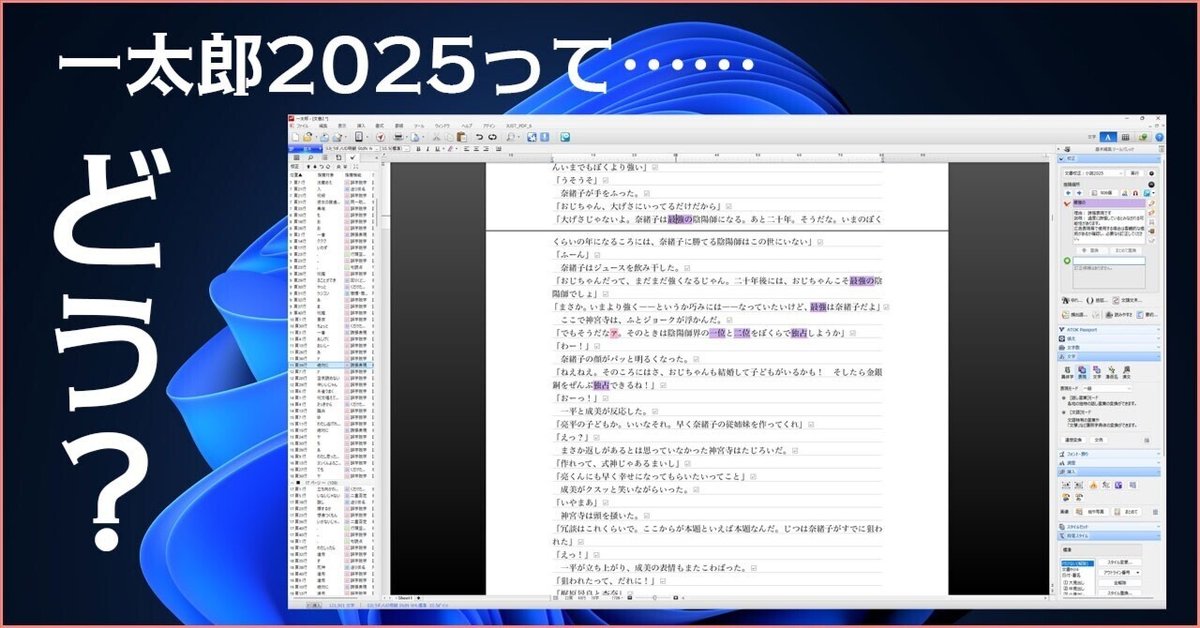Click the blue help question mark icon
The height and width of the screenshot is (628, 1200).
1159,137
